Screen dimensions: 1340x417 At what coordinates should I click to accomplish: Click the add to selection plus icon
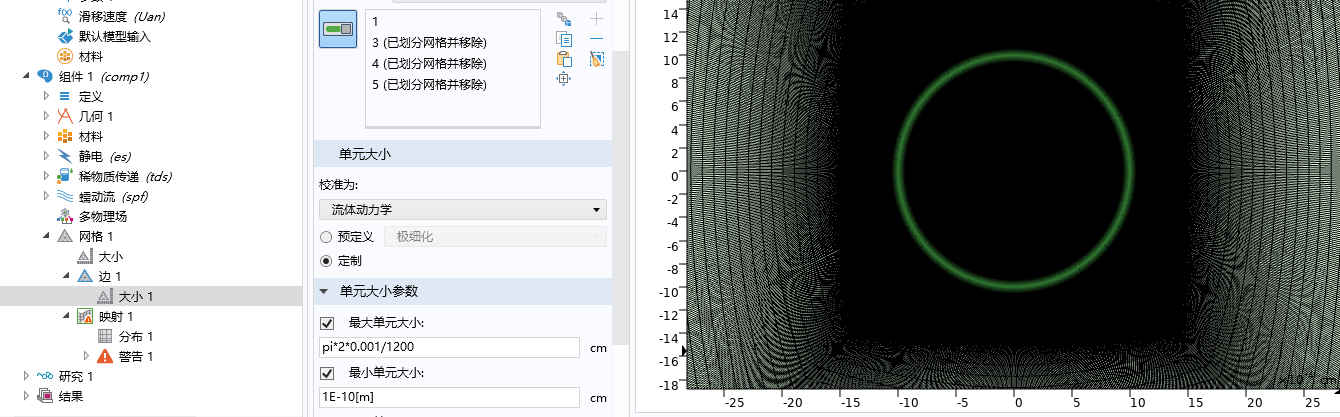pyautogui.click(x=596, y=19)
